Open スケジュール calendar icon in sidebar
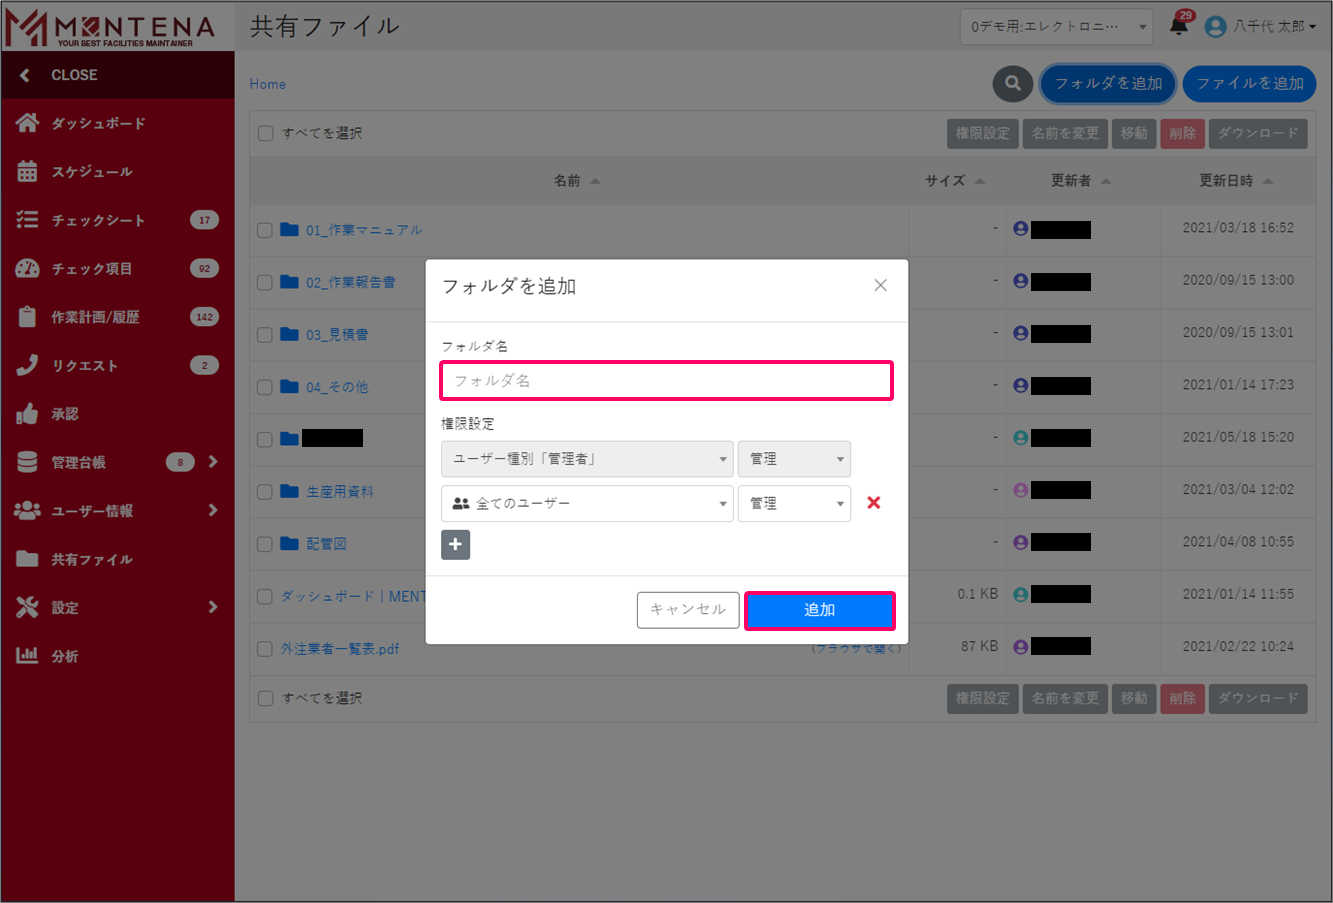This screenshot has width=1333, height=903. tap(28, 171)
